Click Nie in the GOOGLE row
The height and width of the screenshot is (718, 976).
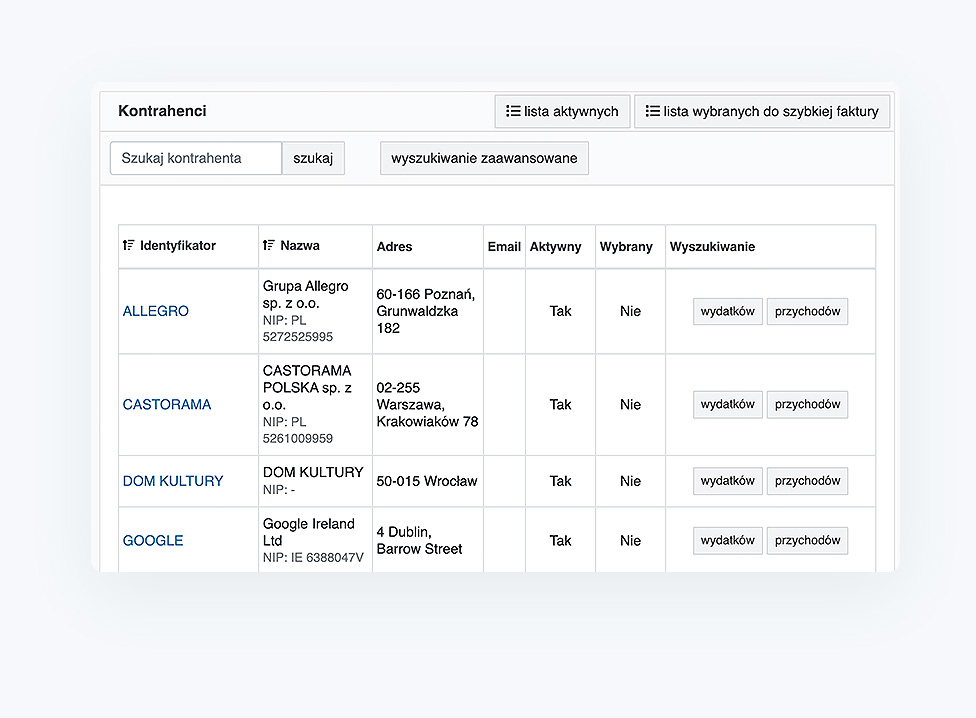point(631,541)
